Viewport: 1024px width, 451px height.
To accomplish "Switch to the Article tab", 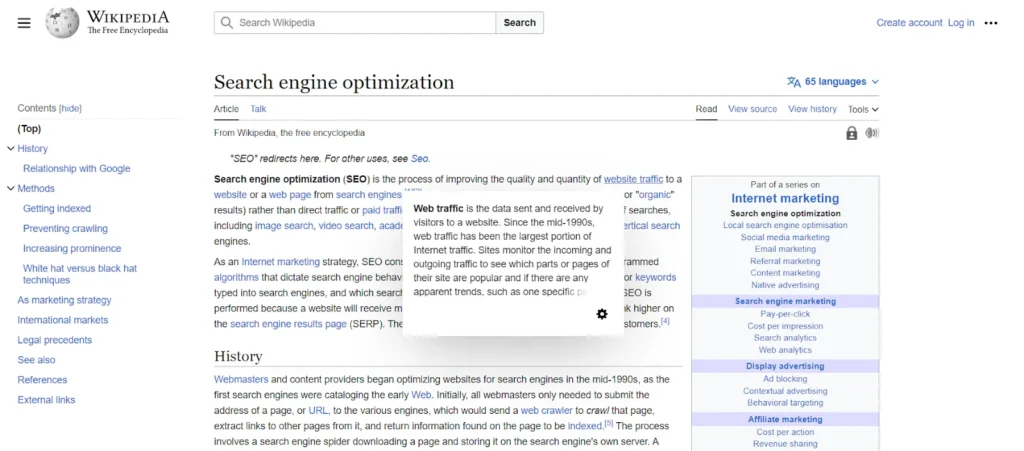I will [226, 109].
